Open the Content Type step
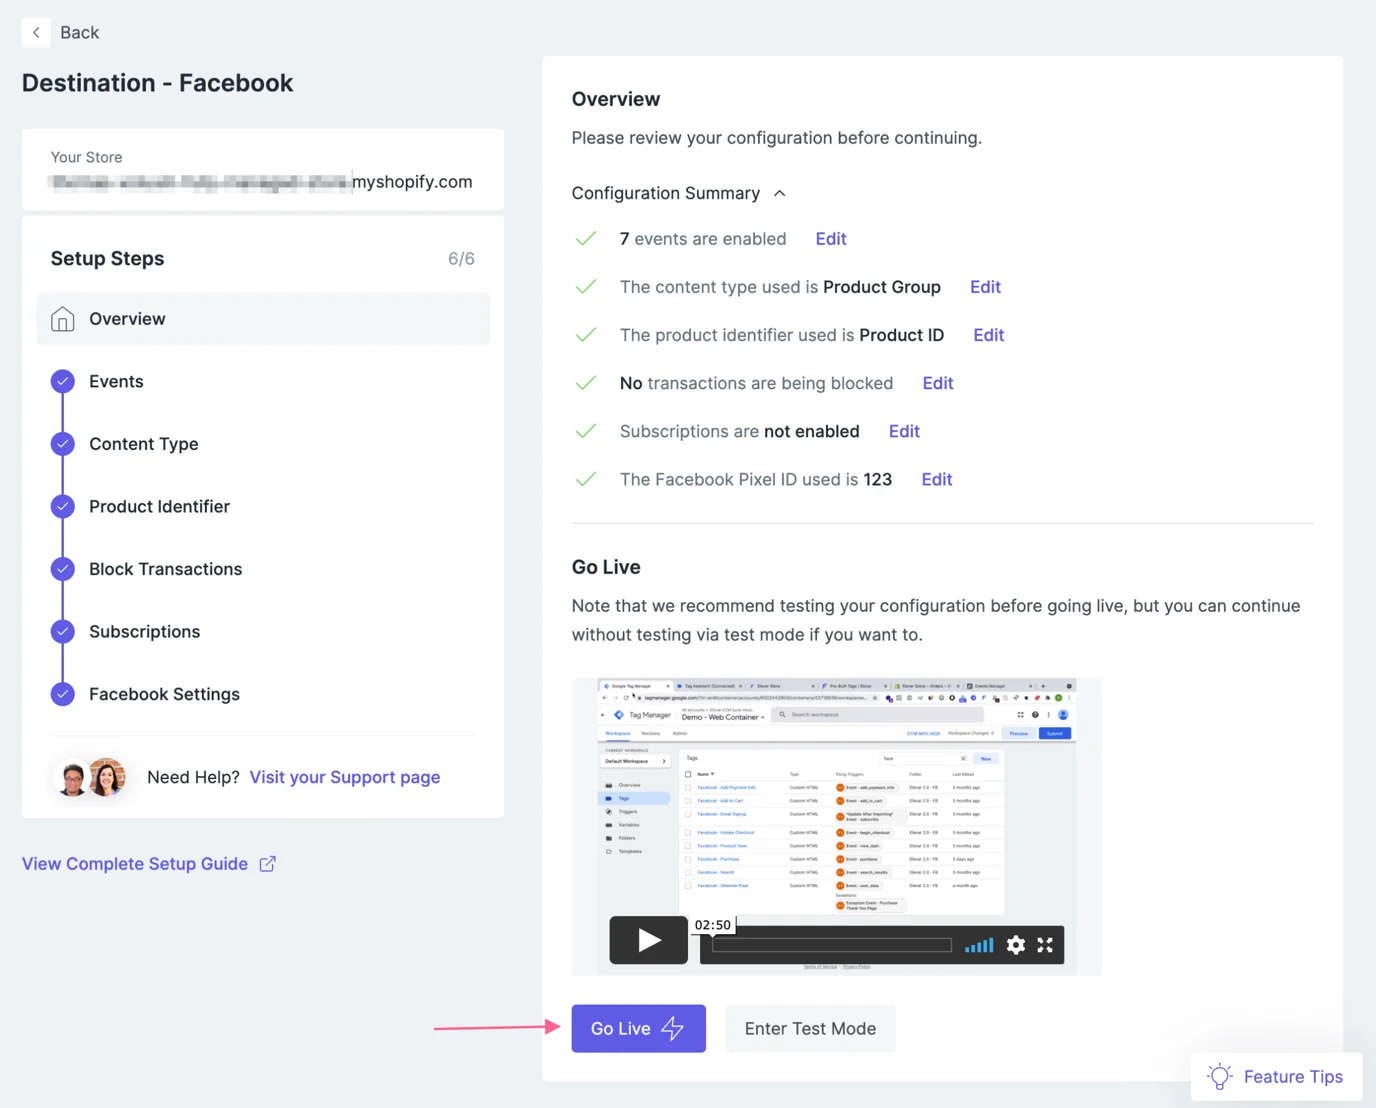 144,444
